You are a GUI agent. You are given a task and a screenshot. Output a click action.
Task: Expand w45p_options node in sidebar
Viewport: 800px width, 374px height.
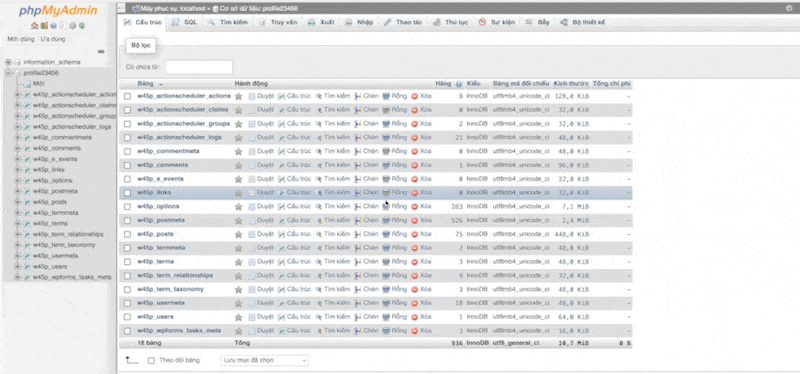click(18, 180)
